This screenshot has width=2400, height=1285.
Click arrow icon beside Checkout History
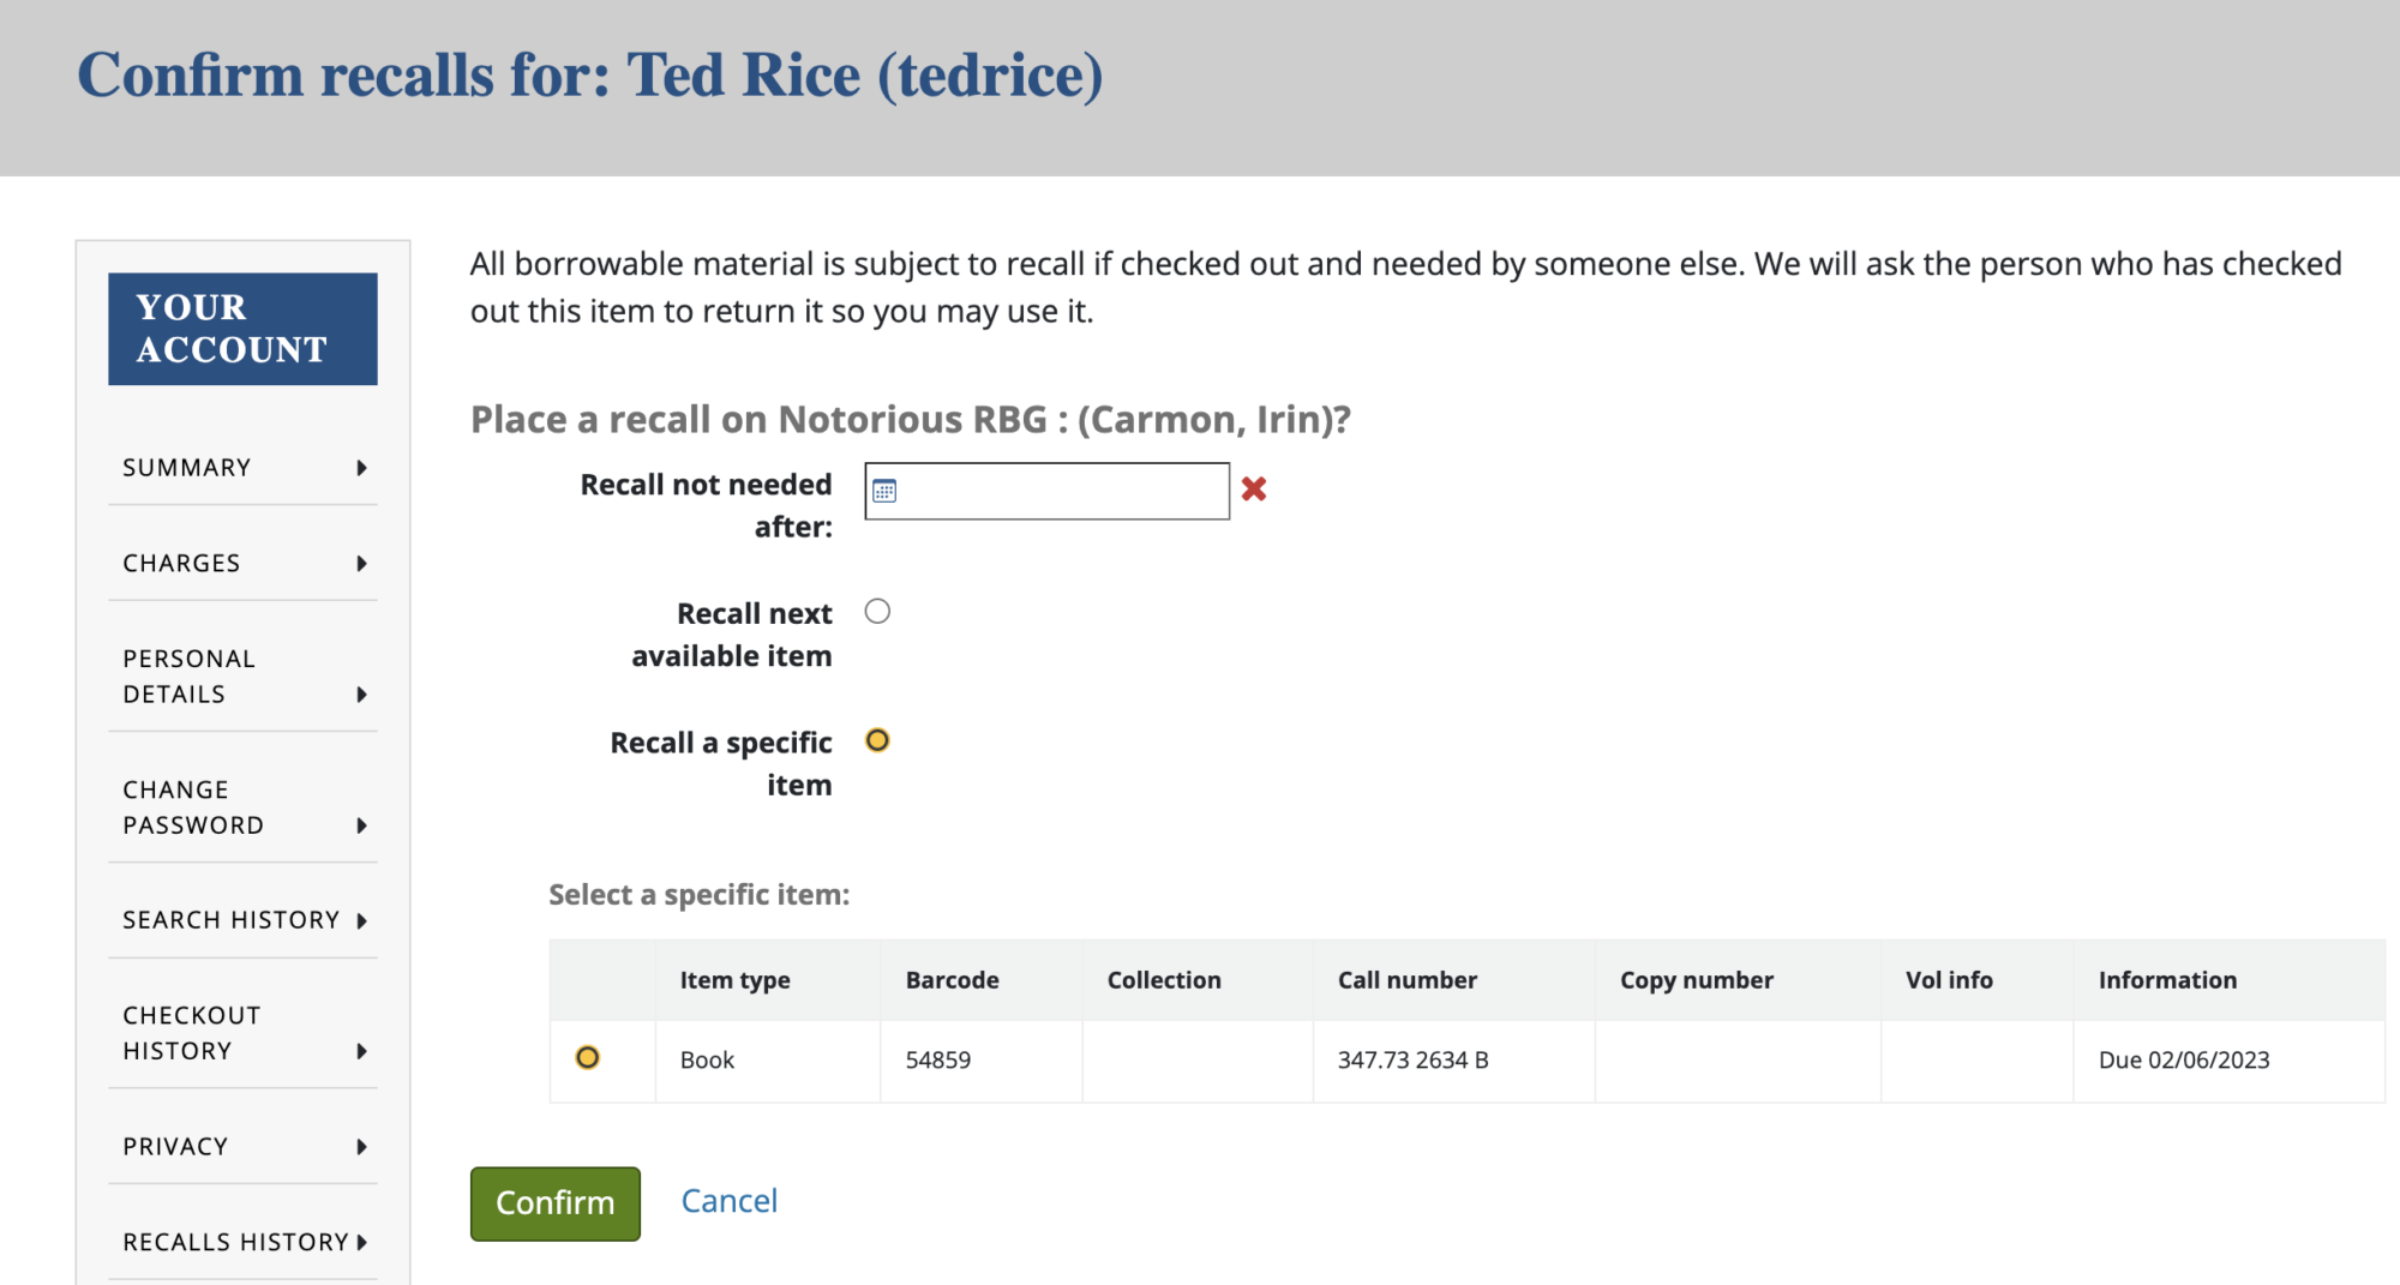362,1052
